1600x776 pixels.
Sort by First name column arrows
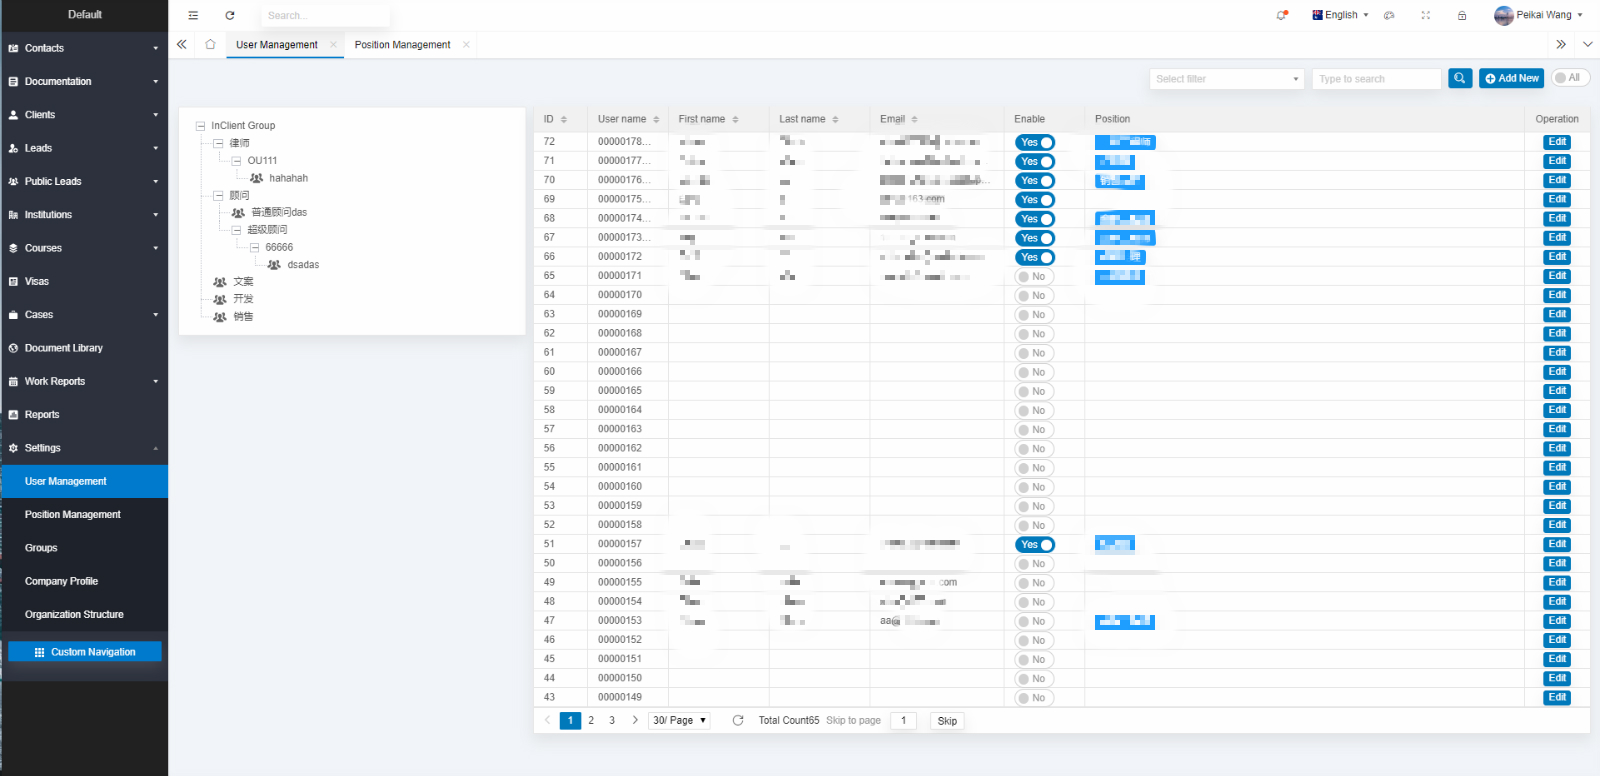[735, 119]
